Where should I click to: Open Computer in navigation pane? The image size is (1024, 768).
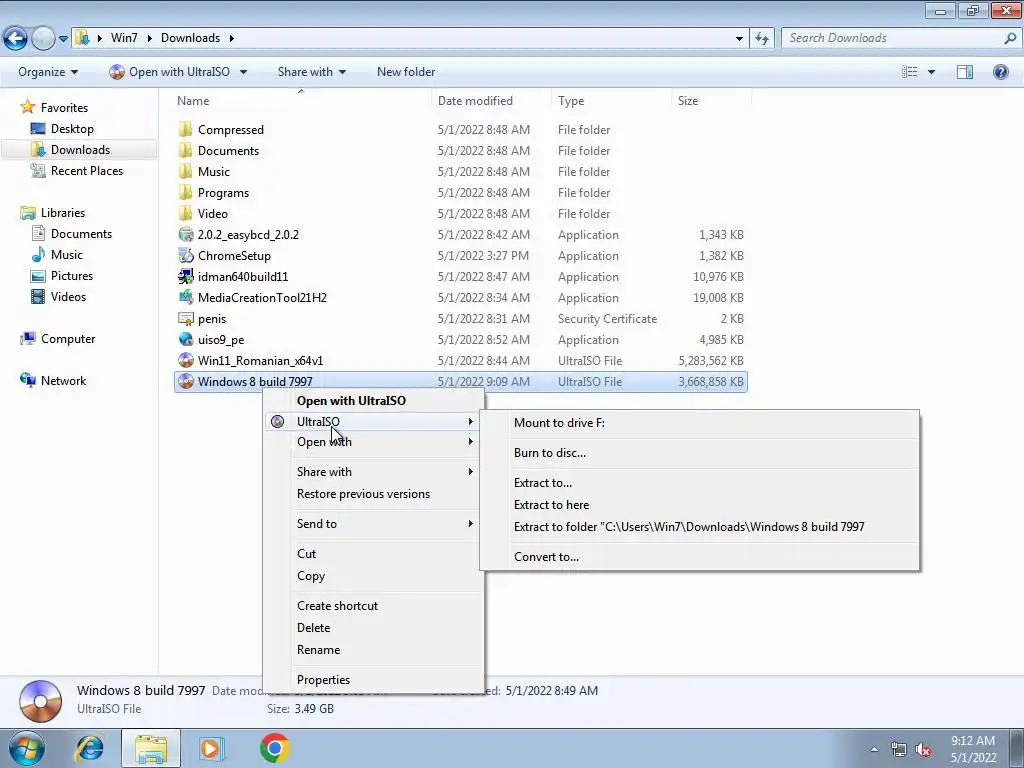[68, 338]
